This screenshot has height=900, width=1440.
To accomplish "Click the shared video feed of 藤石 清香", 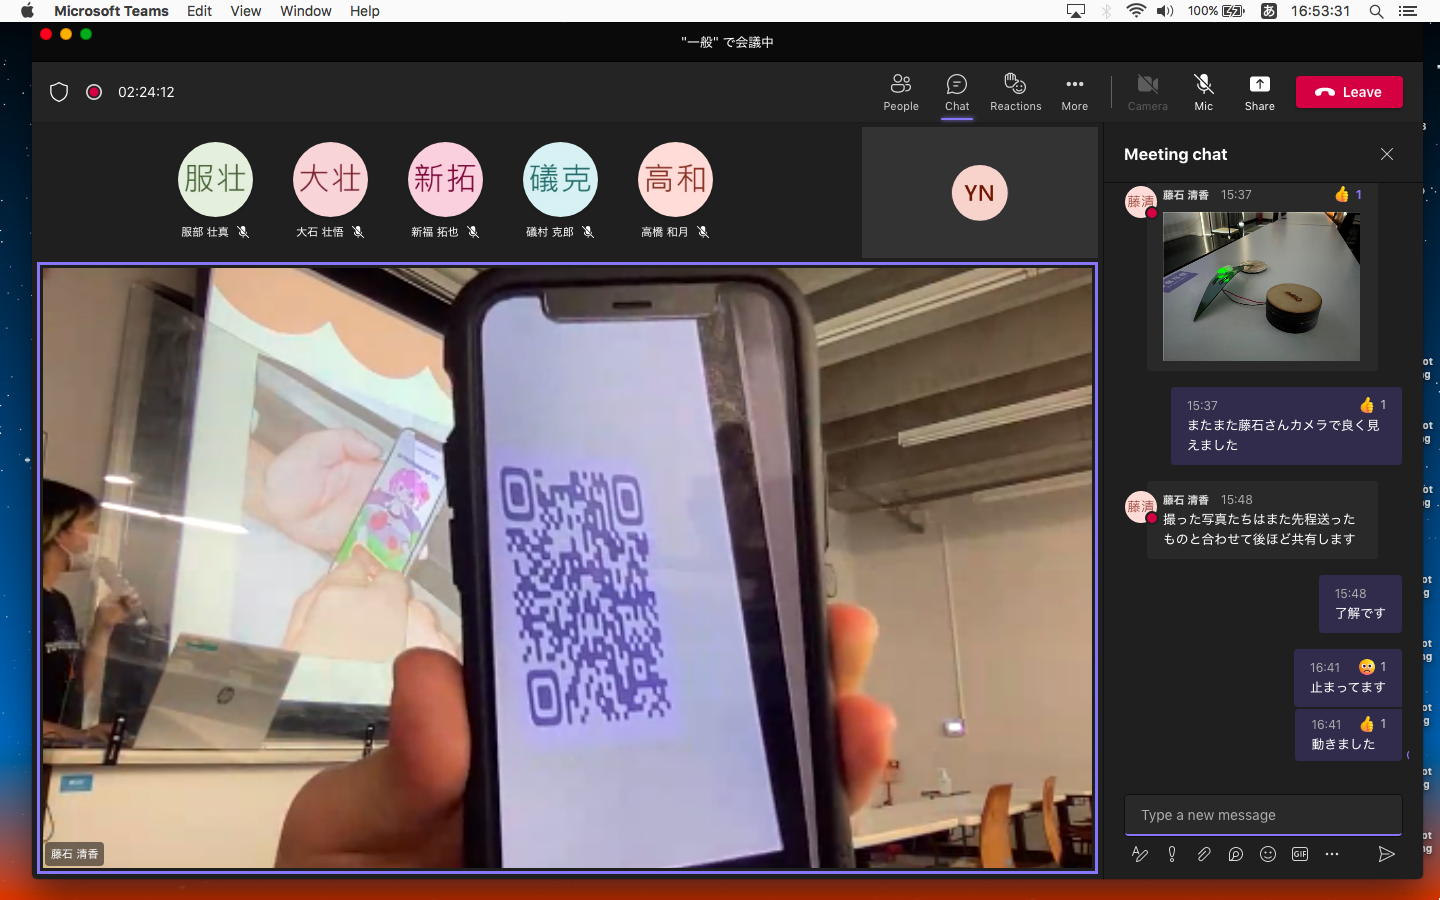I will [x=567, y=567].
